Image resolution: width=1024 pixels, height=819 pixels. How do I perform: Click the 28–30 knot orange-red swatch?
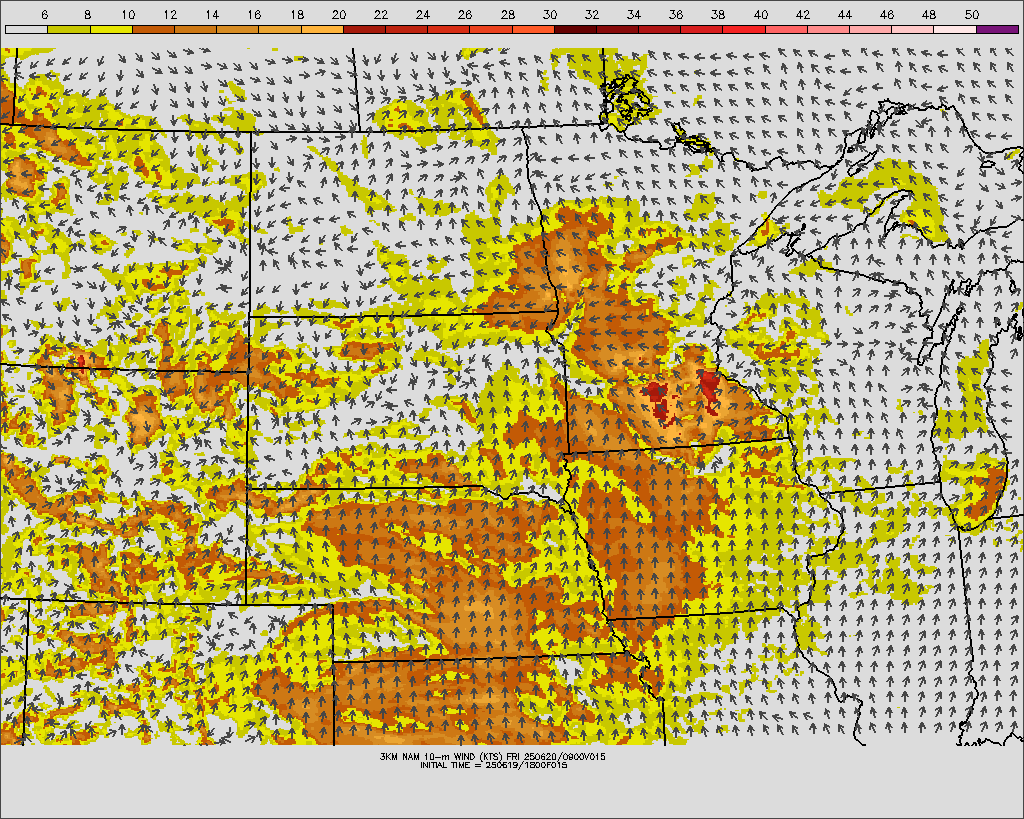[534, 29]
